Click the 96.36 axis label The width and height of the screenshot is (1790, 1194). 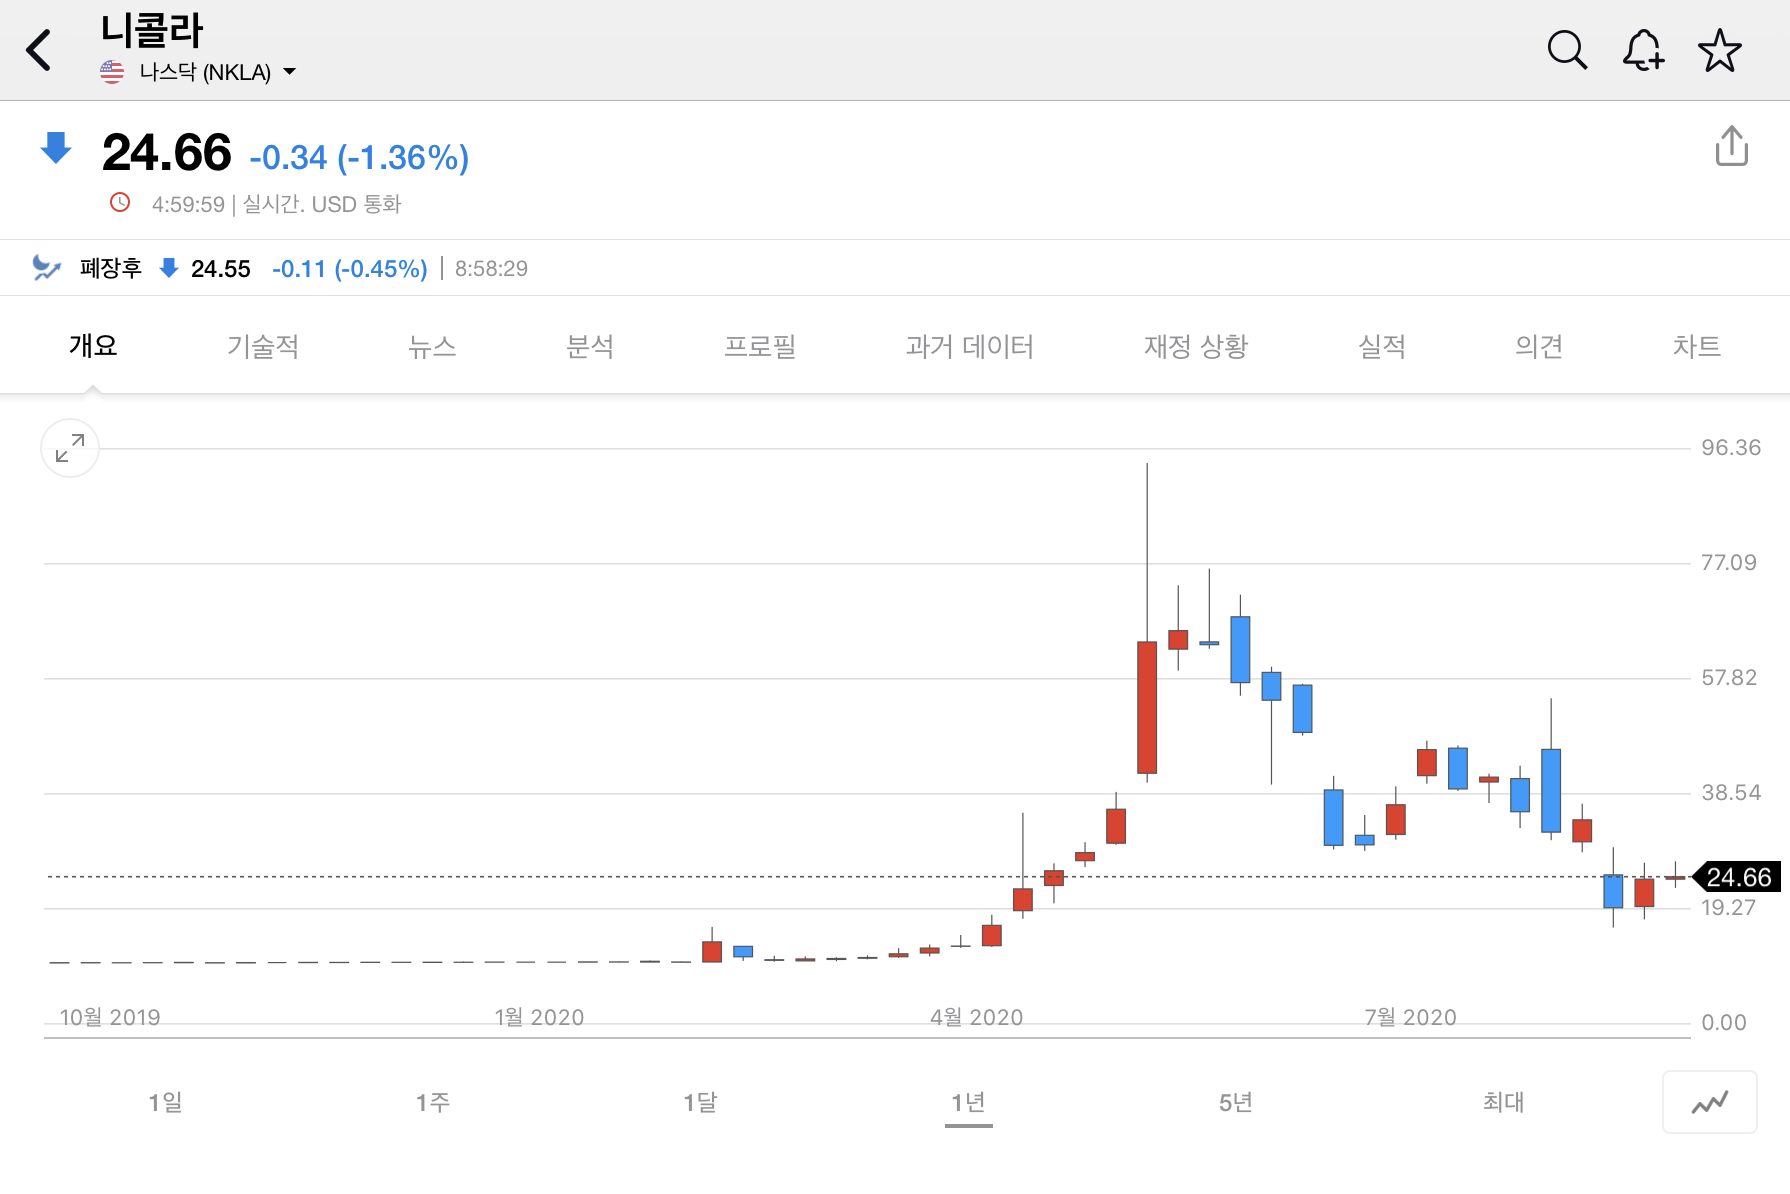(x=1731, y=448)
